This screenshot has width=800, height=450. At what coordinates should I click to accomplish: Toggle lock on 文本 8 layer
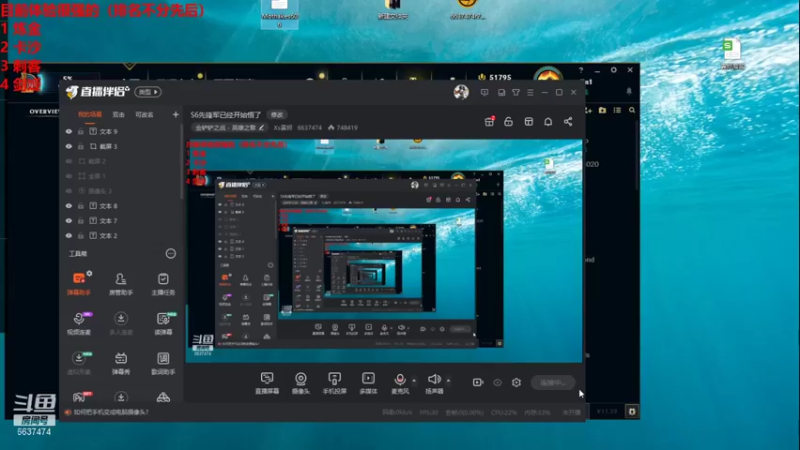click(x=81, y=206)
